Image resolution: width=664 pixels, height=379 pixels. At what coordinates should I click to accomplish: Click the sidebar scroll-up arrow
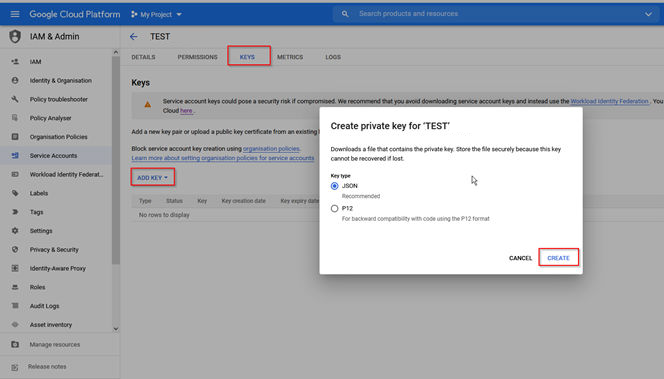pyautogui.click(x=116, y=52)
